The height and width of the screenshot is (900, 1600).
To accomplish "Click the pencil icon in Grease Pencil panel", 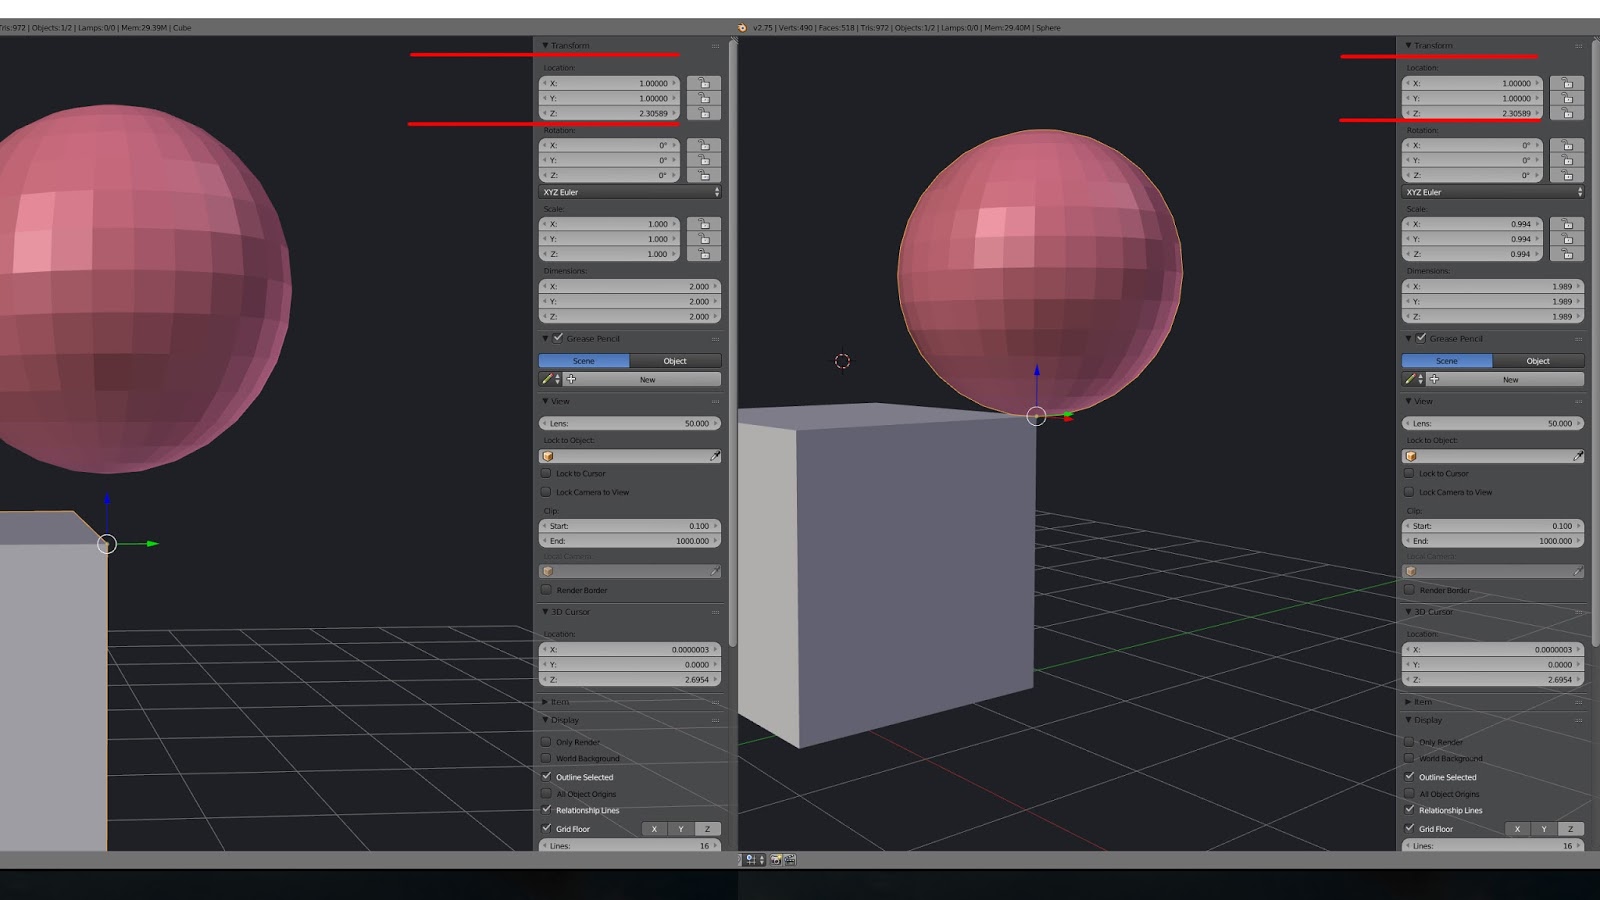I will (x=547, y=378).
